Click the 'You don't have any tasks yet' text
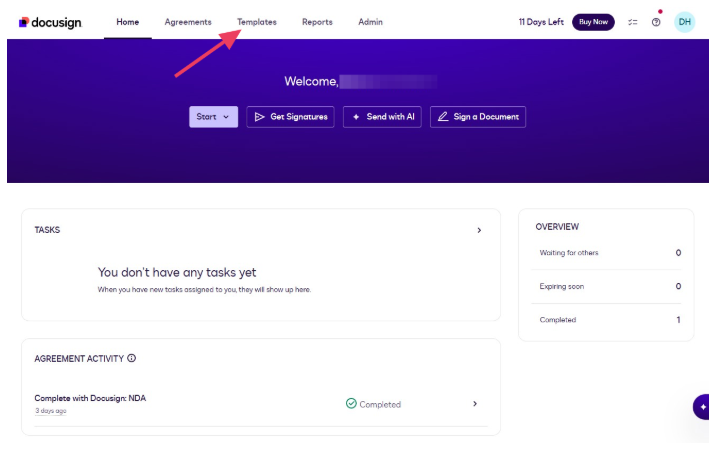This screenshot has width=714, height=452. click(x=177, y=273)
